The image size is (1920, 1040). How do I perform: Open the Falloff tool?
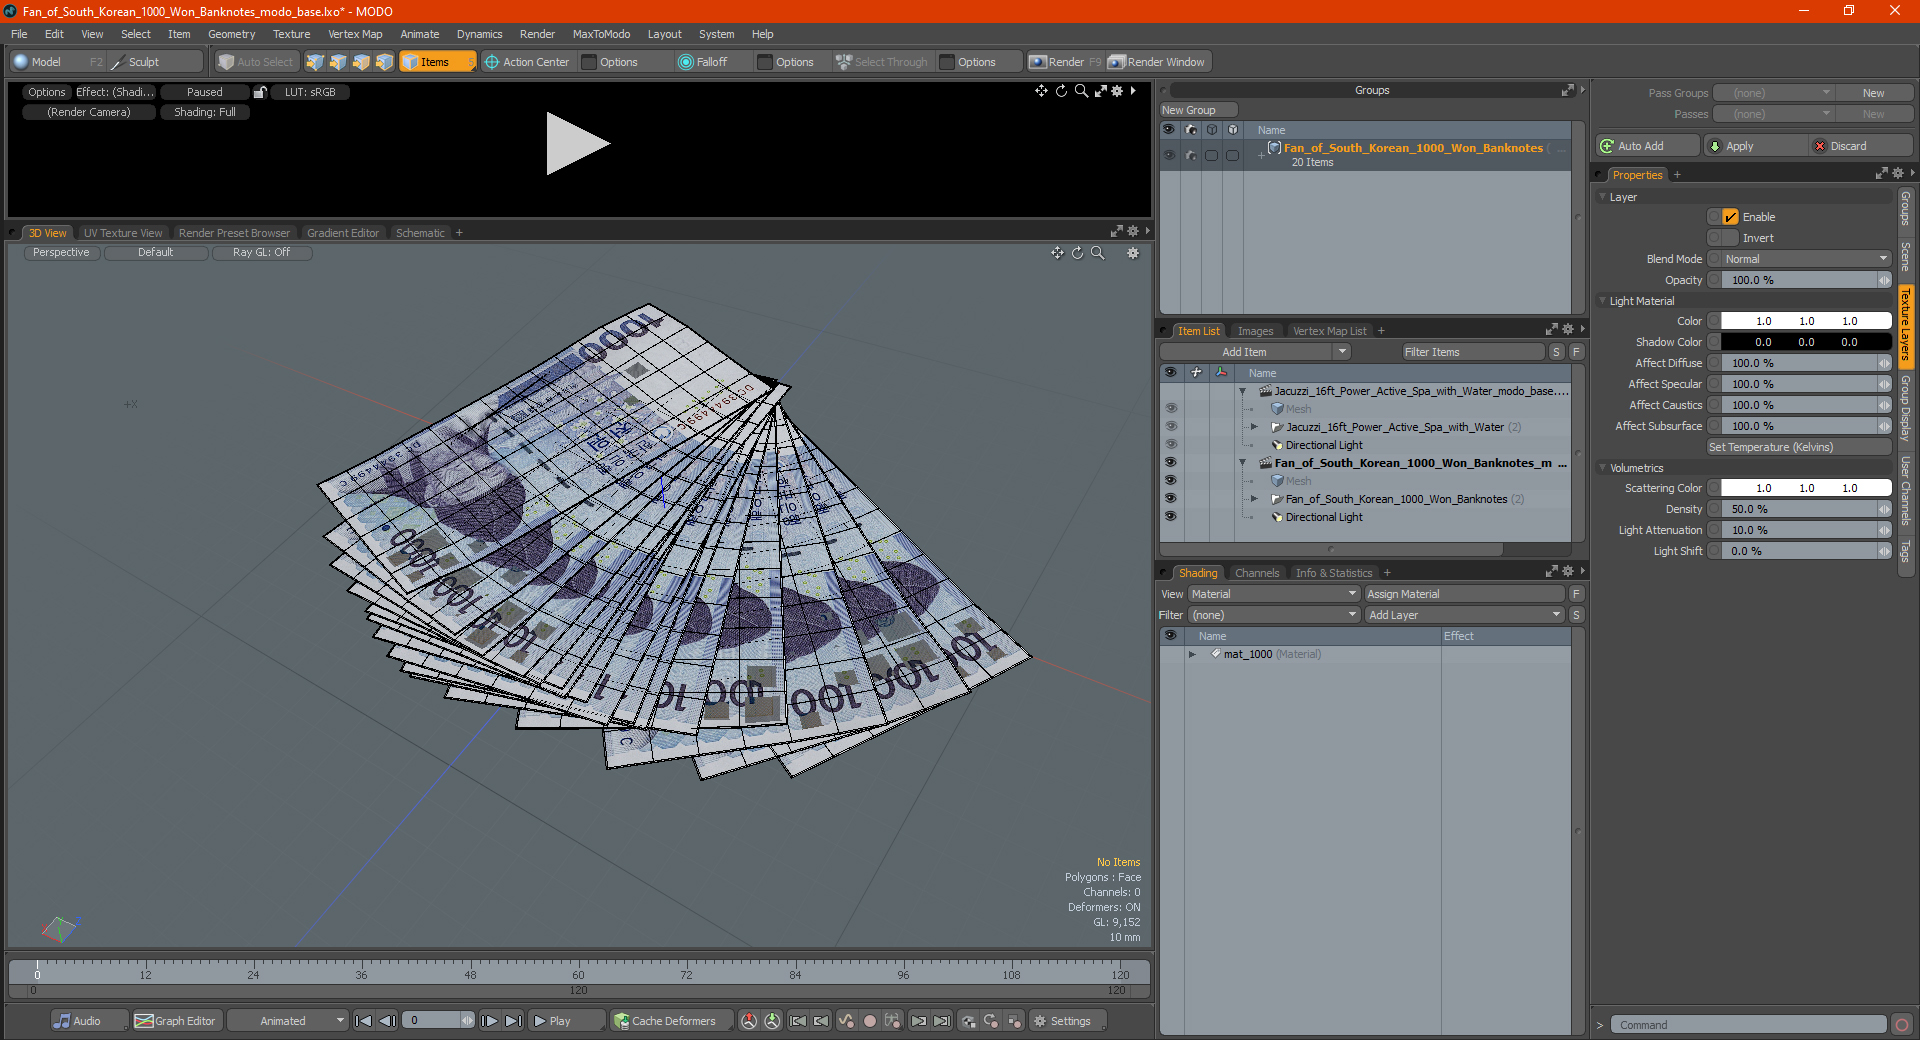tap(703, 62)
